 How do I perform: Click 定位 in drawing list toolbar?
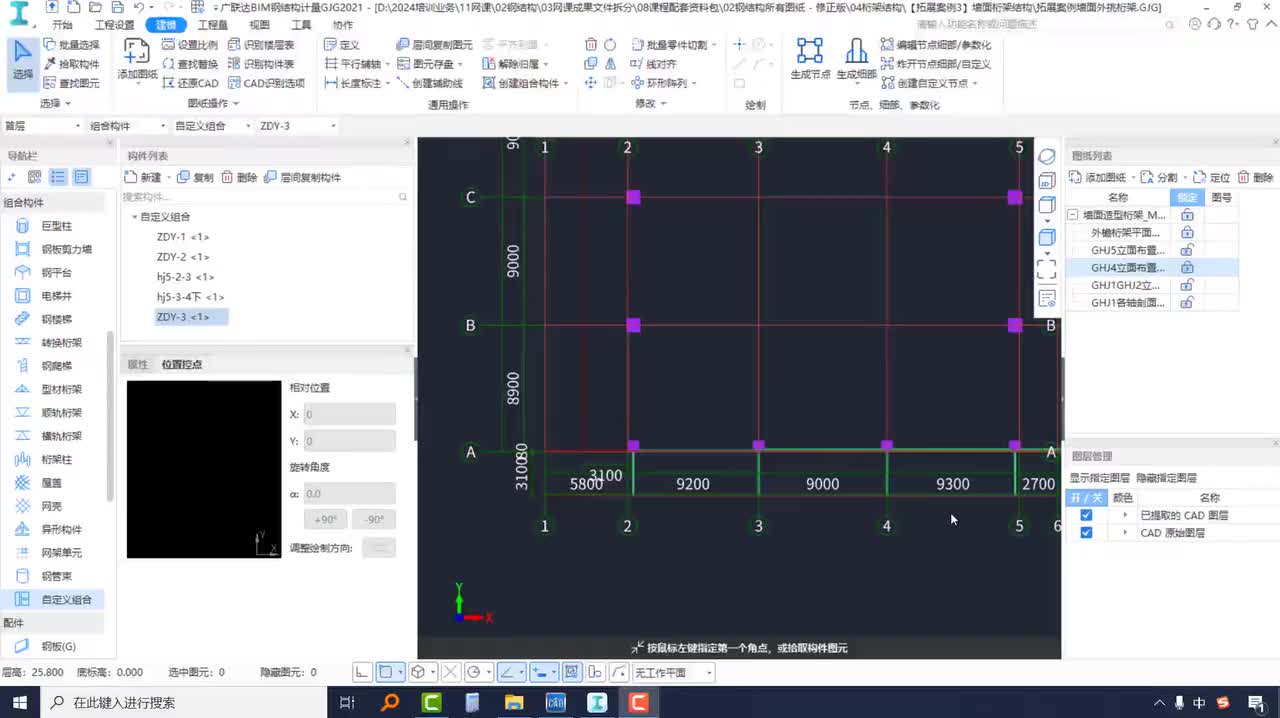pos(1213,177)
